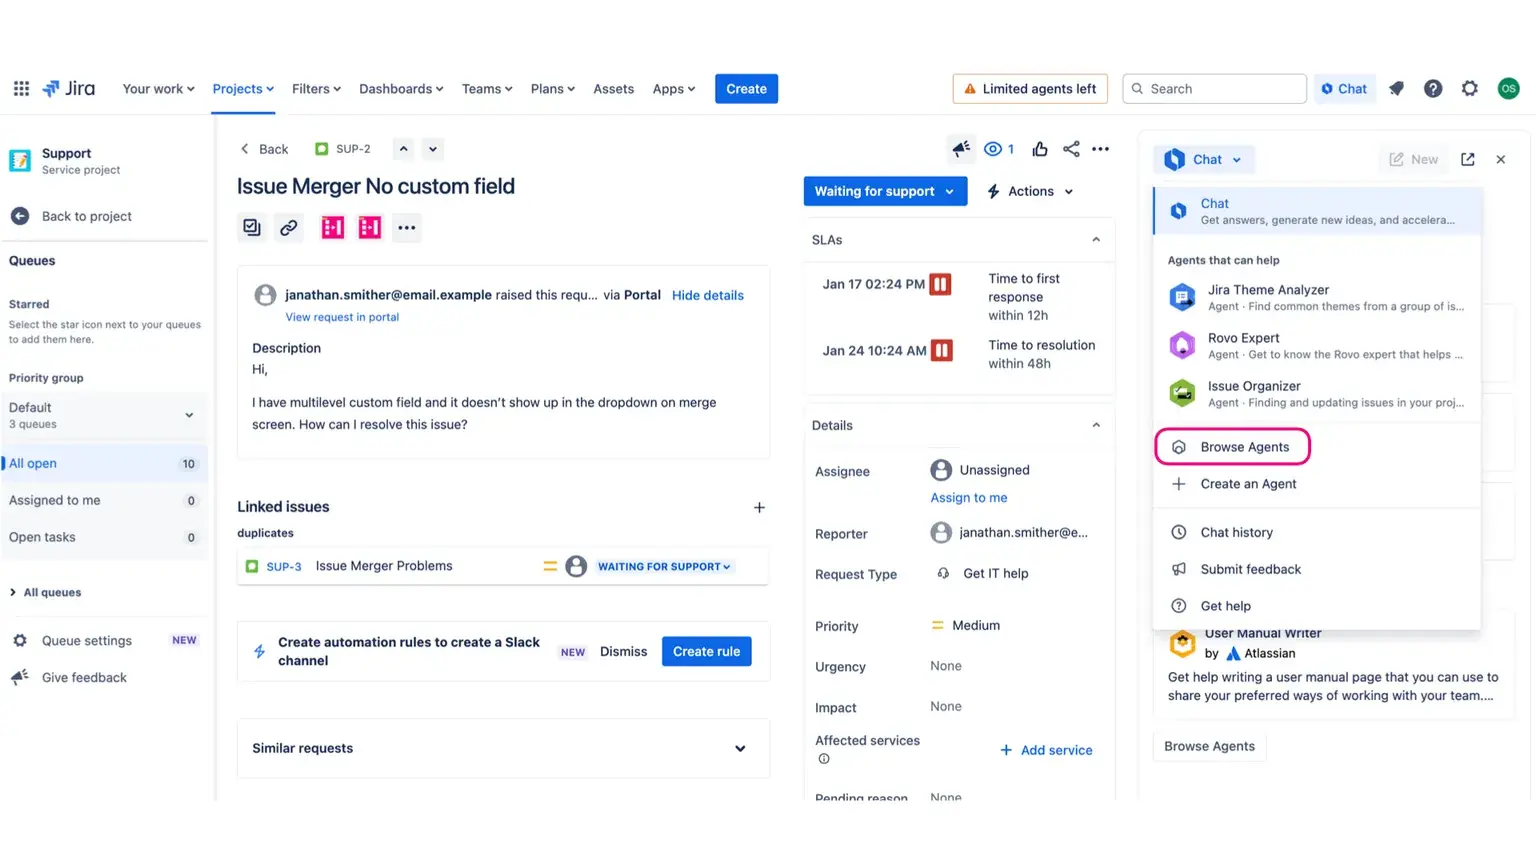This screenshot has width=1536, height=864.
Task: Toggle the watch issue eye icon
Action: click(993, 149)
